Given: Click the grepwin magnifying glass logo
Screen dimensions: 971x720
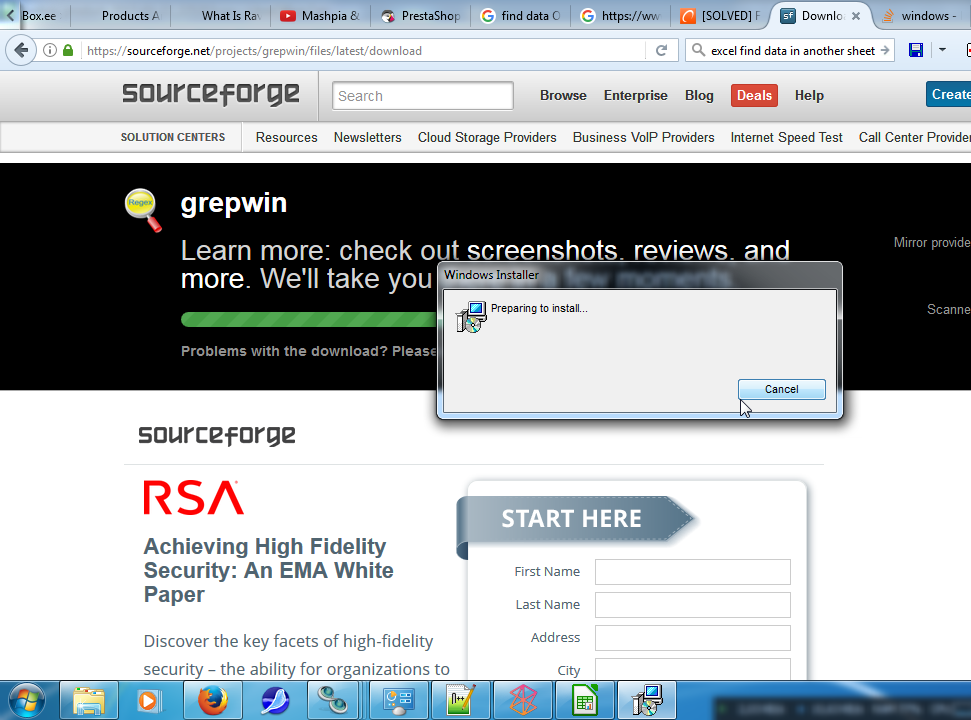Looking at the screenshot, I should click(x=144, y=210).
